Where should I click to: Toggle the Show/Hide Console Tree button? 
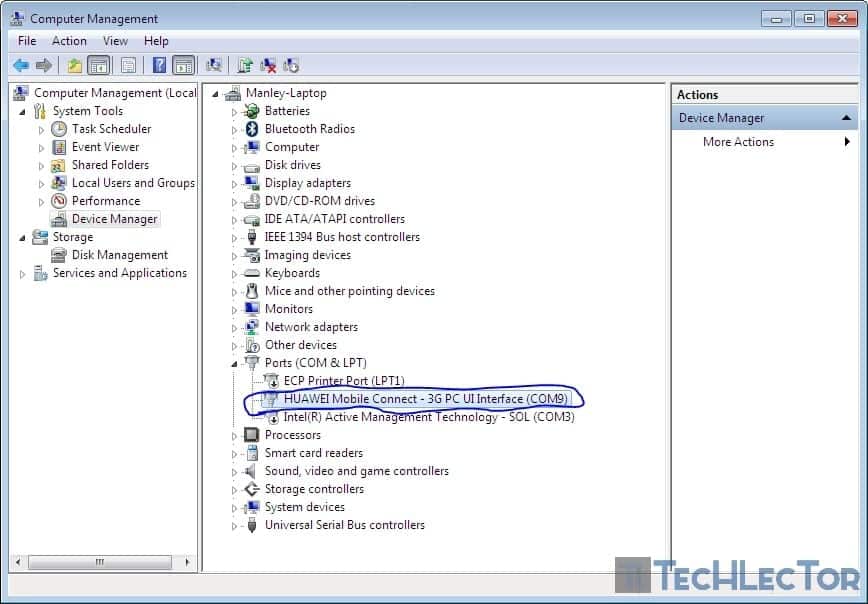pyautogui.click(x=99, y=66)
